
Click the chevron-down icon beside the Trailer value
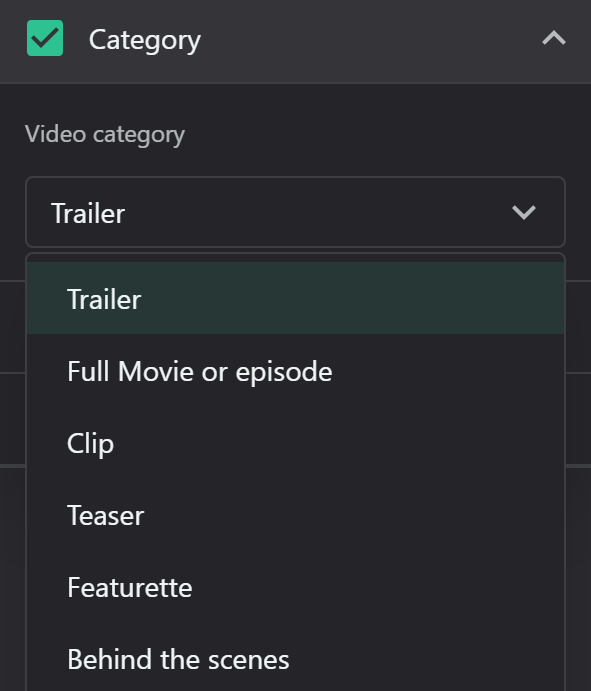pos(524,212)
